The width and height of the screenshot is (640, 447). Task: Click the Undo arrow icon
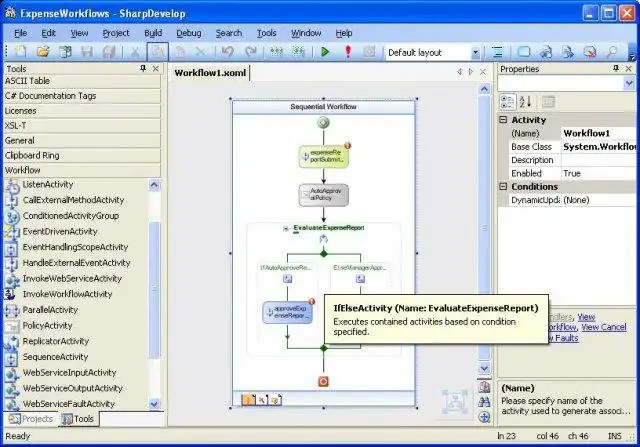(x=227, y=52)
